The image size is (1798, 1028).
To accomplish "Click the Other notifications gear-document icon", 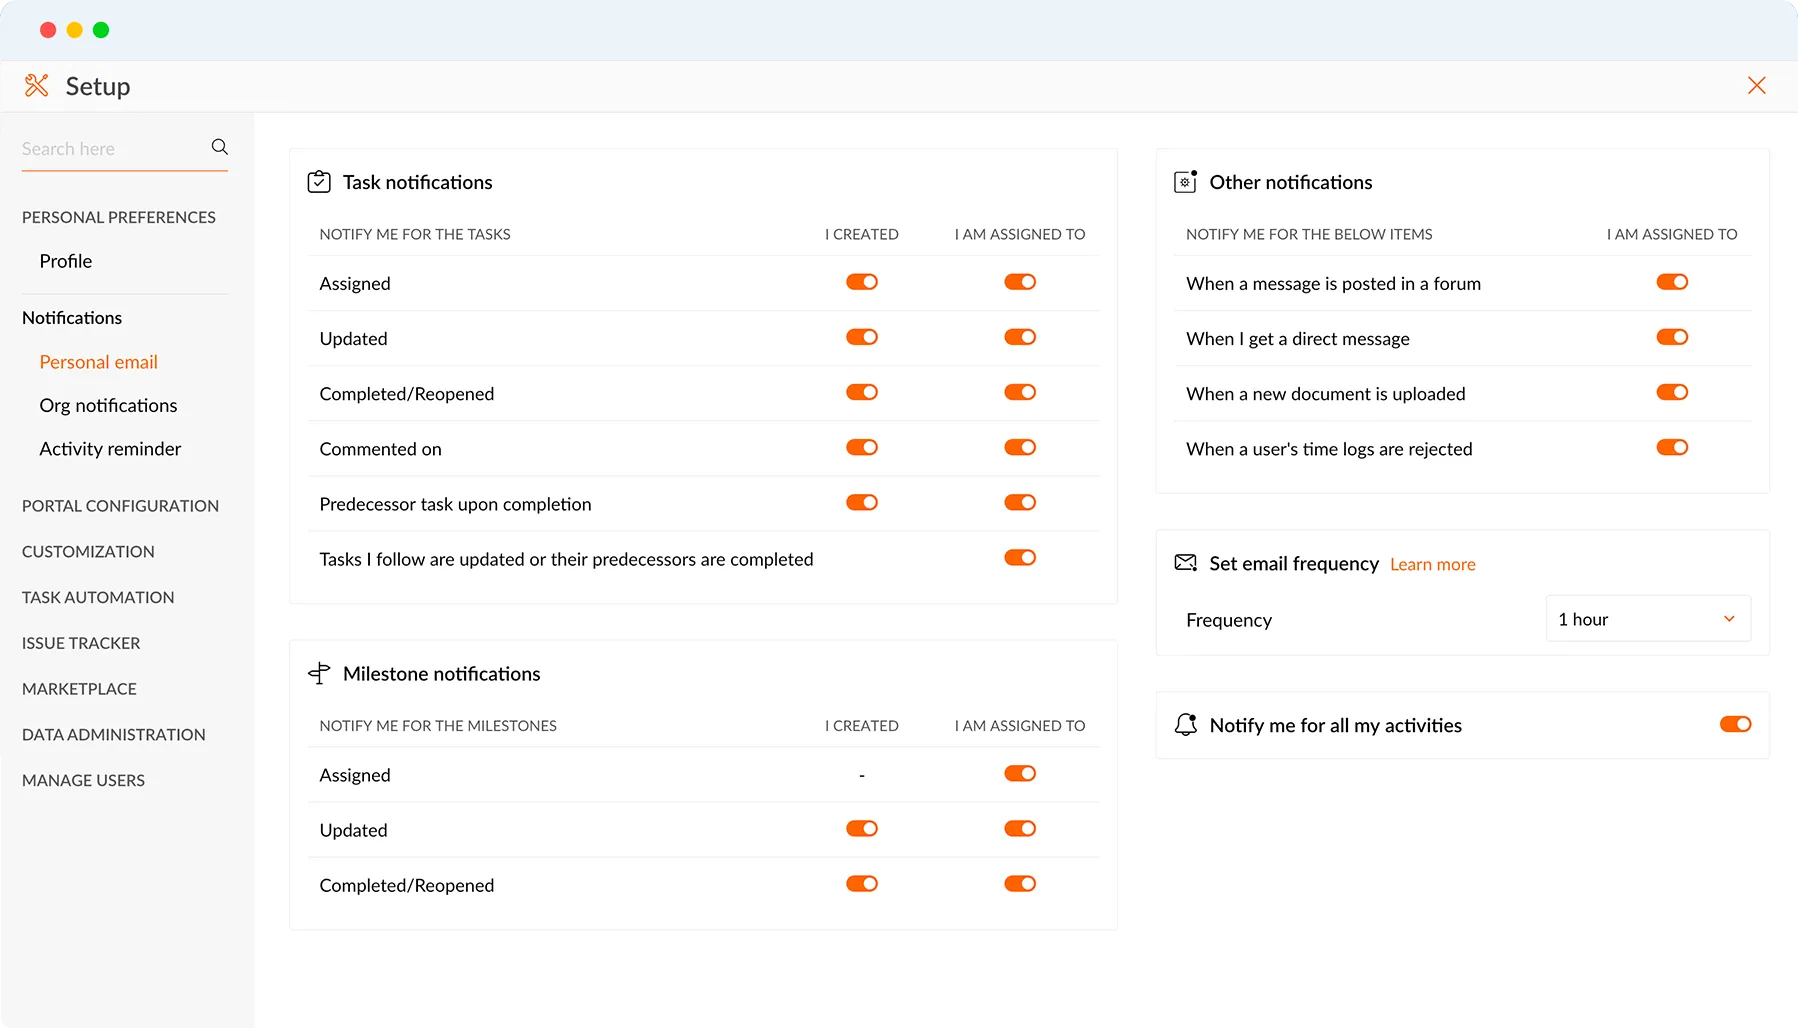I will coord(1185,181).
